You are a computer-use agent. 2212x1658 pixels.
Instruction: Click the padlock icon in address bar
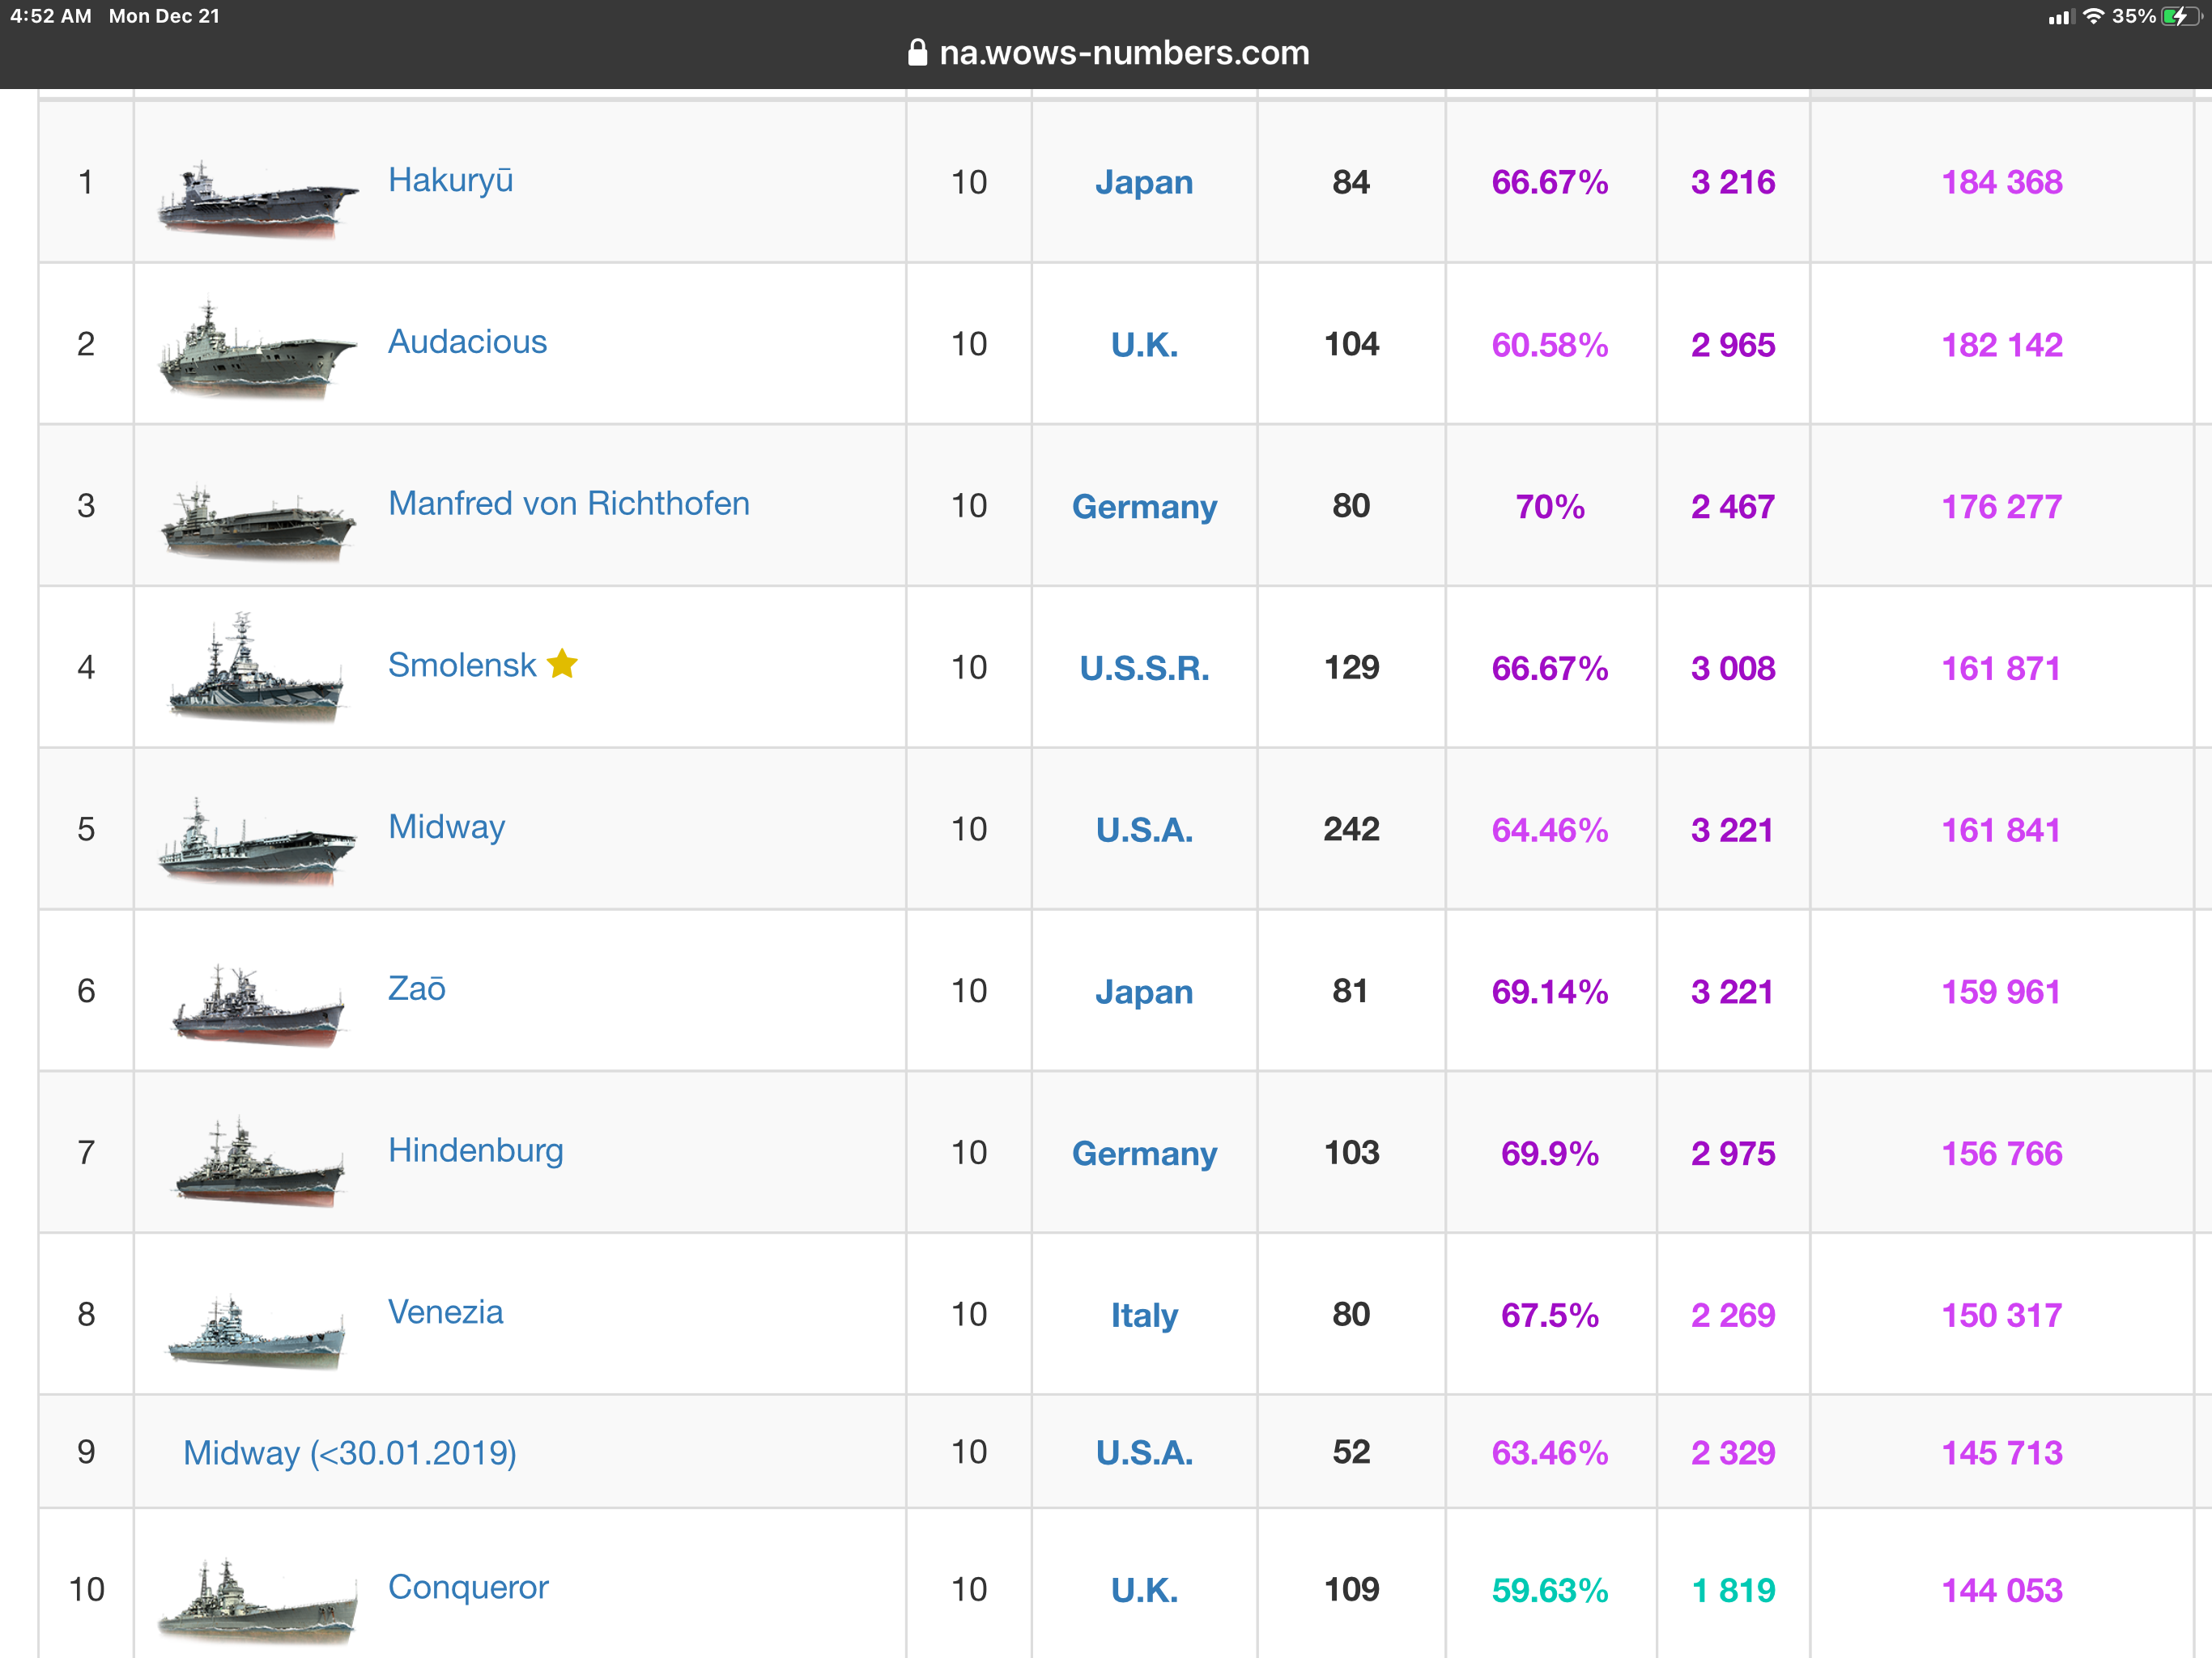[917, 53]
